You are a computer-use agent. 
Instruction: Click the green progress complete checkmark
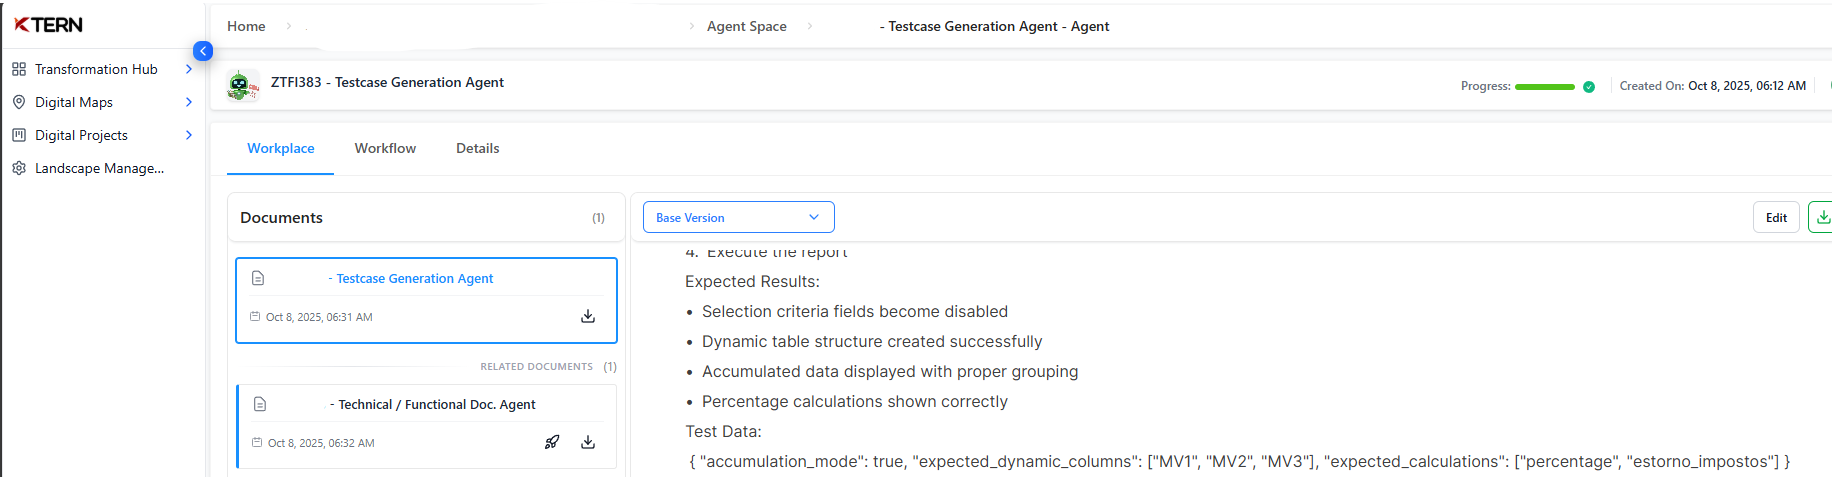click(1589, 87)
